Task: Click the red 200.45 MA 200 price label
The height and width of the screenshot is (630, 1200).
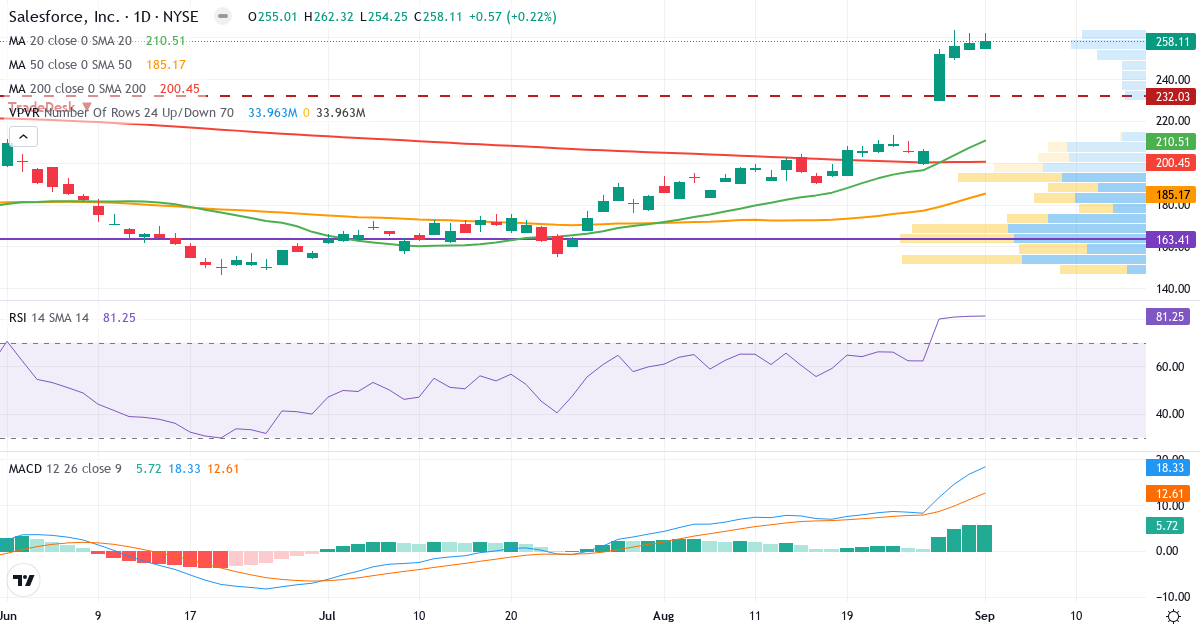Action: (x=1172, y=162)
